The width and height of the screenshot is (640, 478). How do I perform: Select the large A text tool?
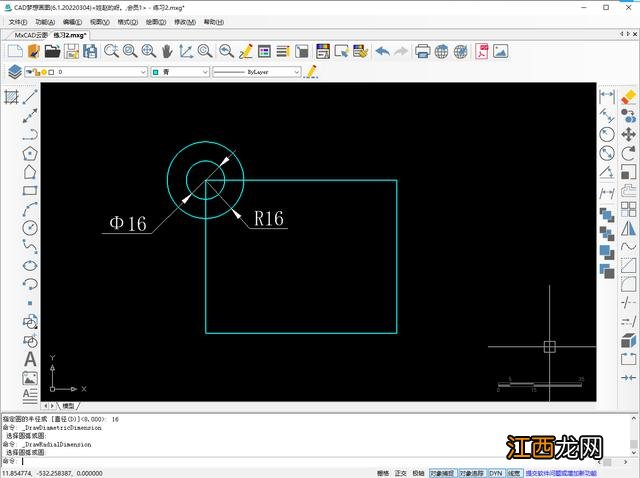tap(30, 359)
